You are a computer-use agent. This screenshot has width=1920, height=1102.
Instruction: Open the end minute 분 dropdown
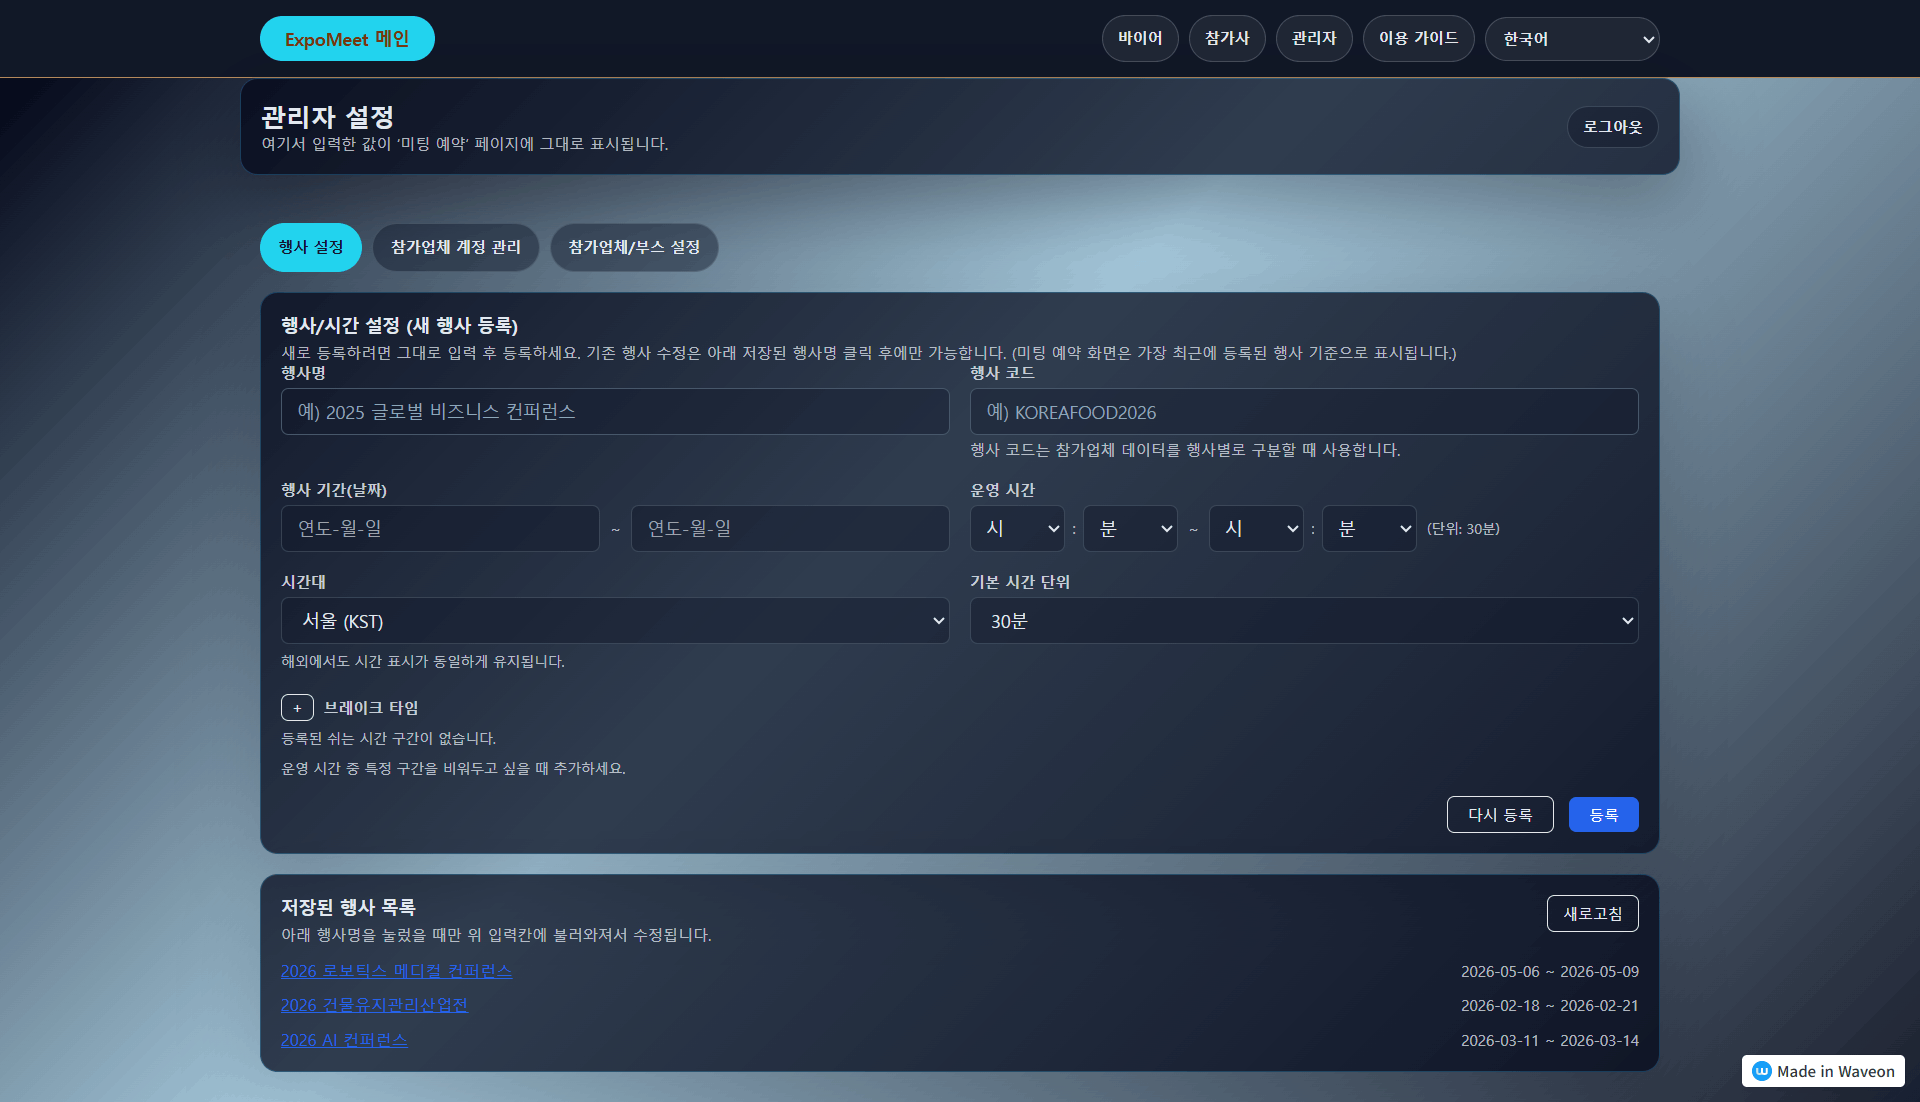(1368, 529)
